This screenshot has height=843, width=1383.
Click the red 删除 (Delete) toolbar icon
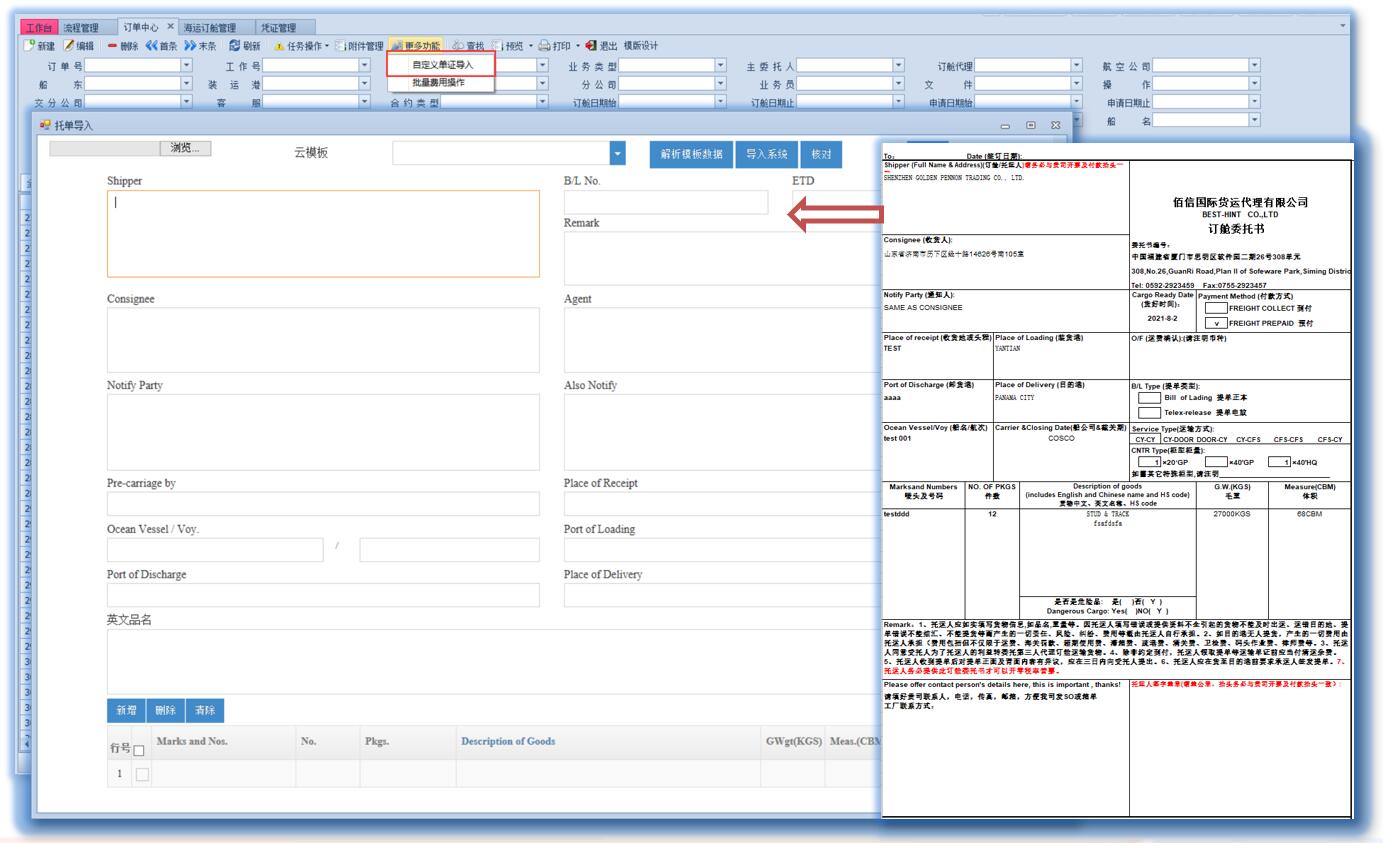coord(112,46)
